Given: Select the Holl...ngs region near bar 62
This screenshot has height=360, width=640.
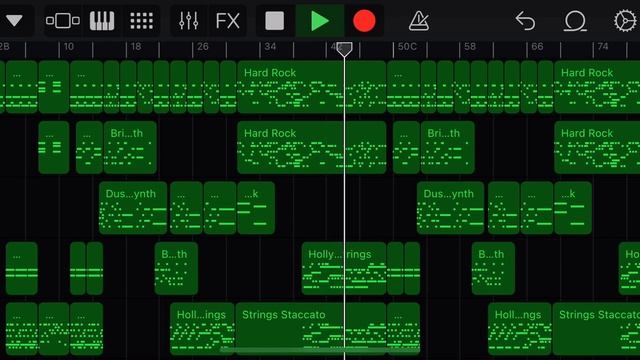Looking at the screenshot, I should click(x=520, y=329).
